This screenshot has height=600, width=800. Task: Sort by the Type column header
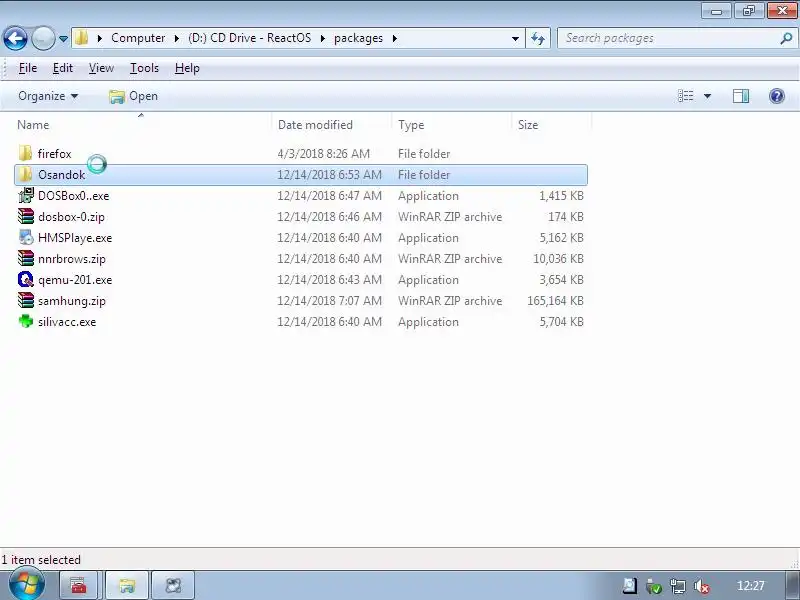(x=411, y=125)
